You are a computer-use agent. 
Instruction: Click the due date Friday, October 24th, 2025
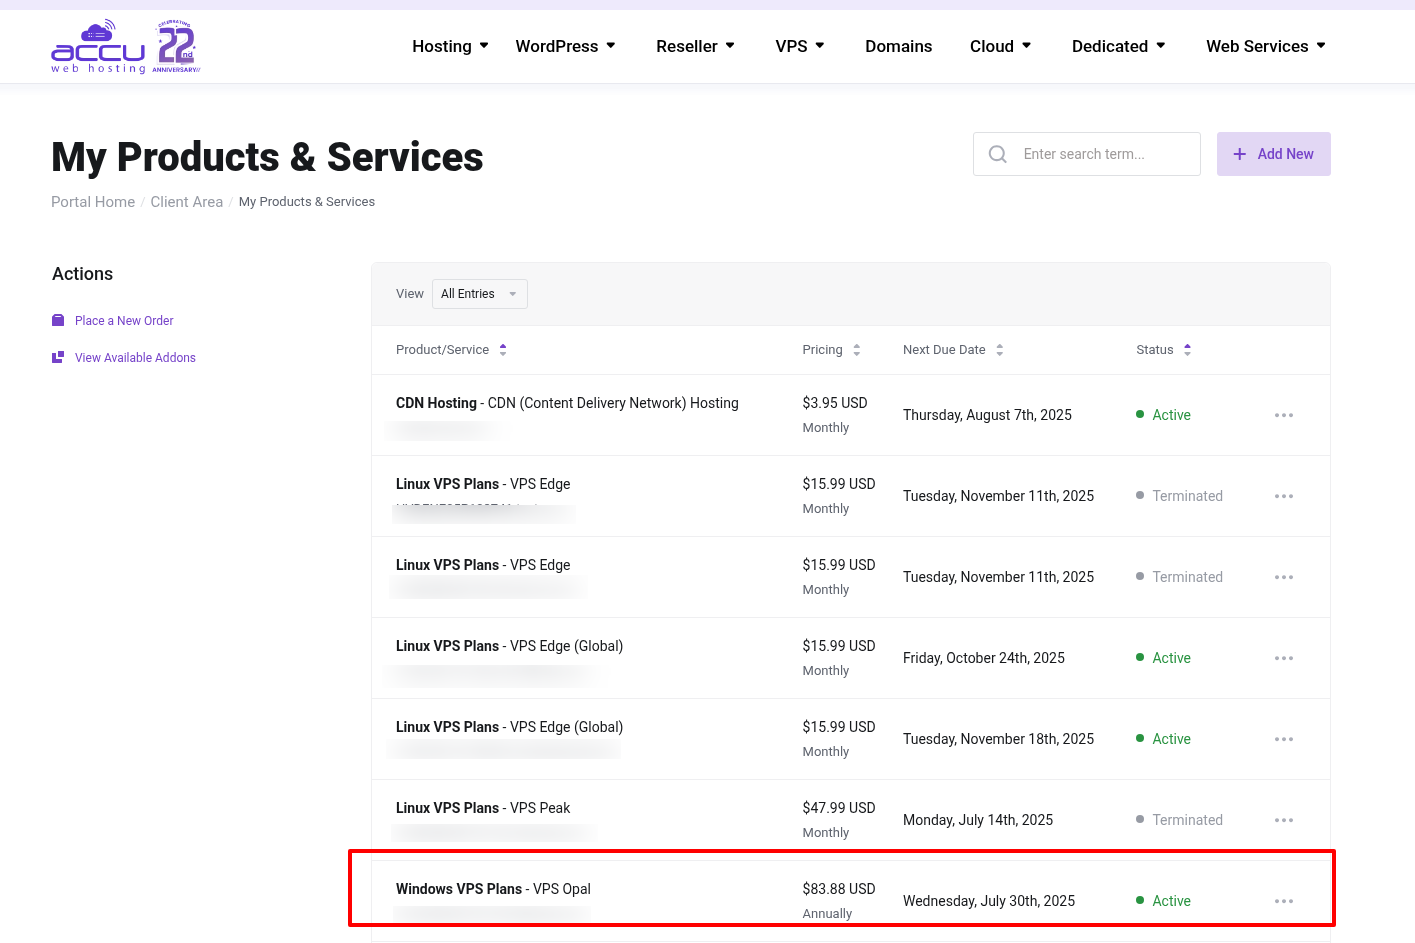pyautogui.click(x=984, y=658)
